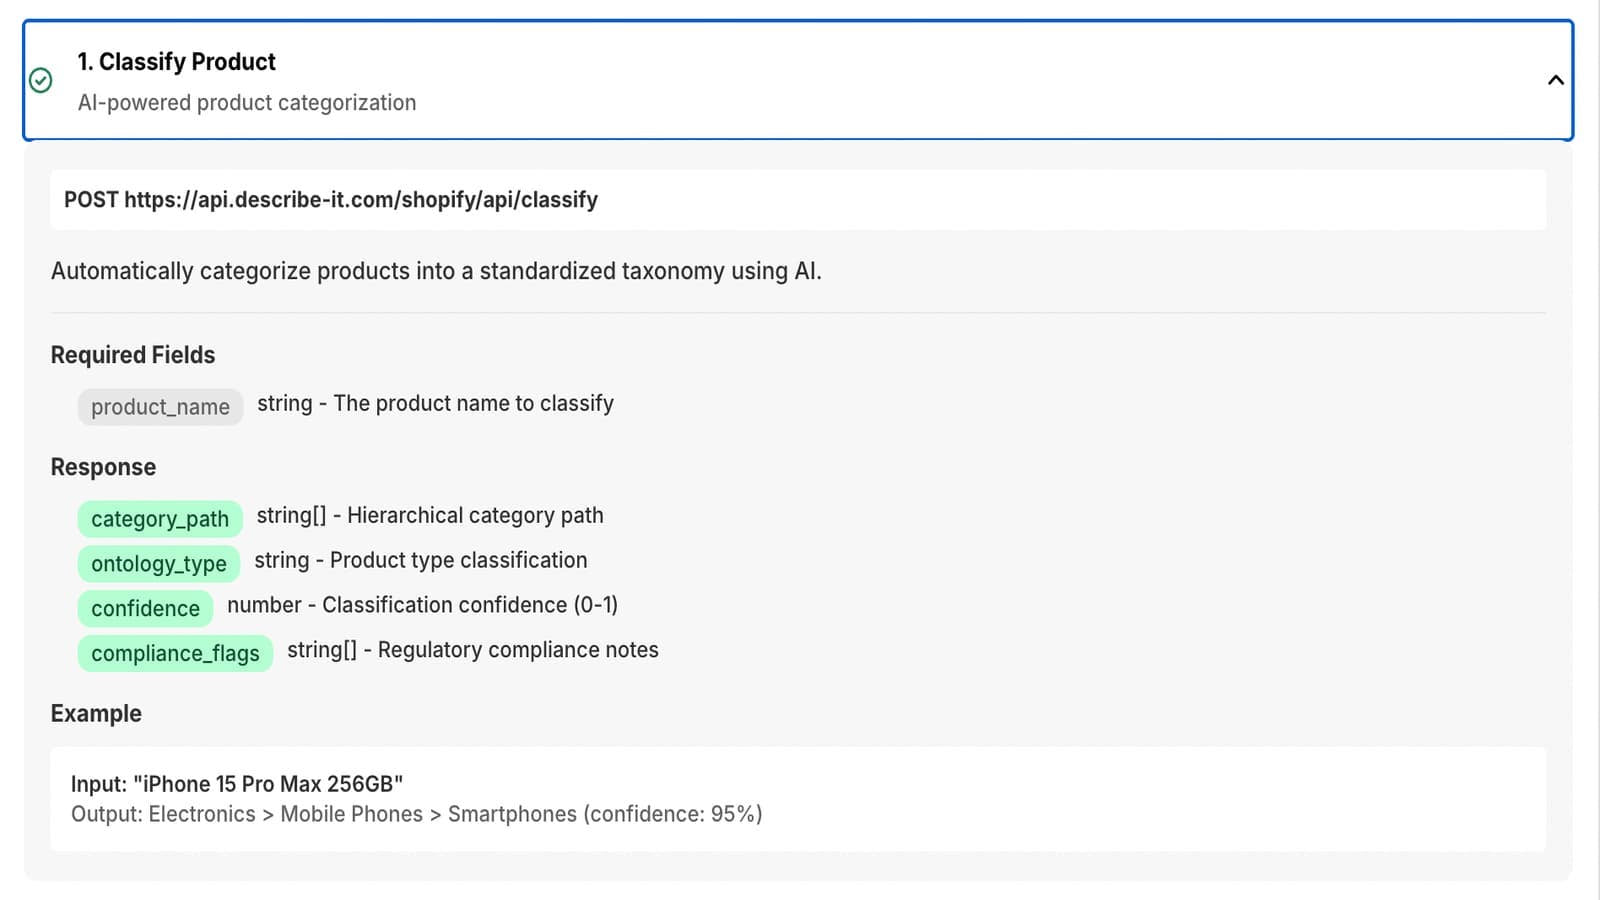
Task: Select the ontology_type response tag
Action: [159, 564]
